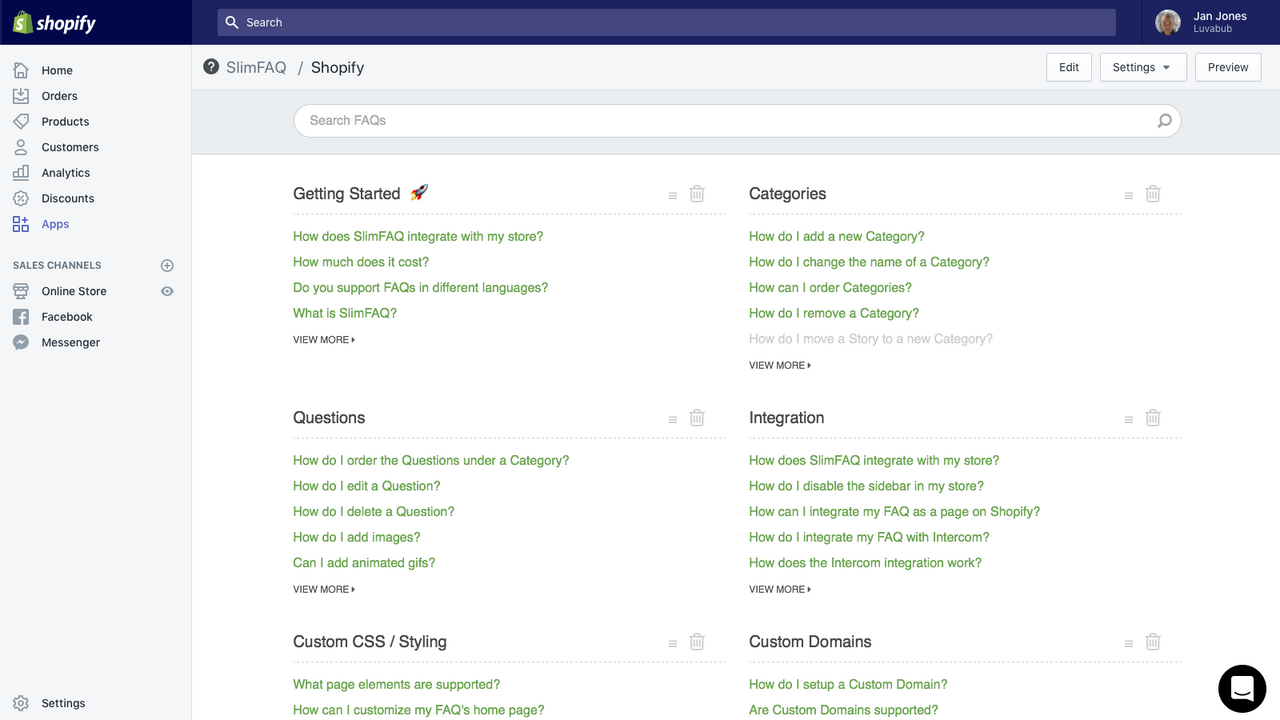Open the chat support widget

coord(1242,688)
